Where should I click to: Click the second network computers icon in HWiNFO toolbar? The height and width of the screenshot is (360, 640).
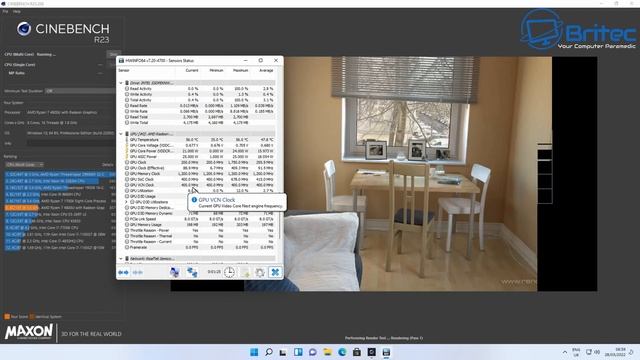192,272
